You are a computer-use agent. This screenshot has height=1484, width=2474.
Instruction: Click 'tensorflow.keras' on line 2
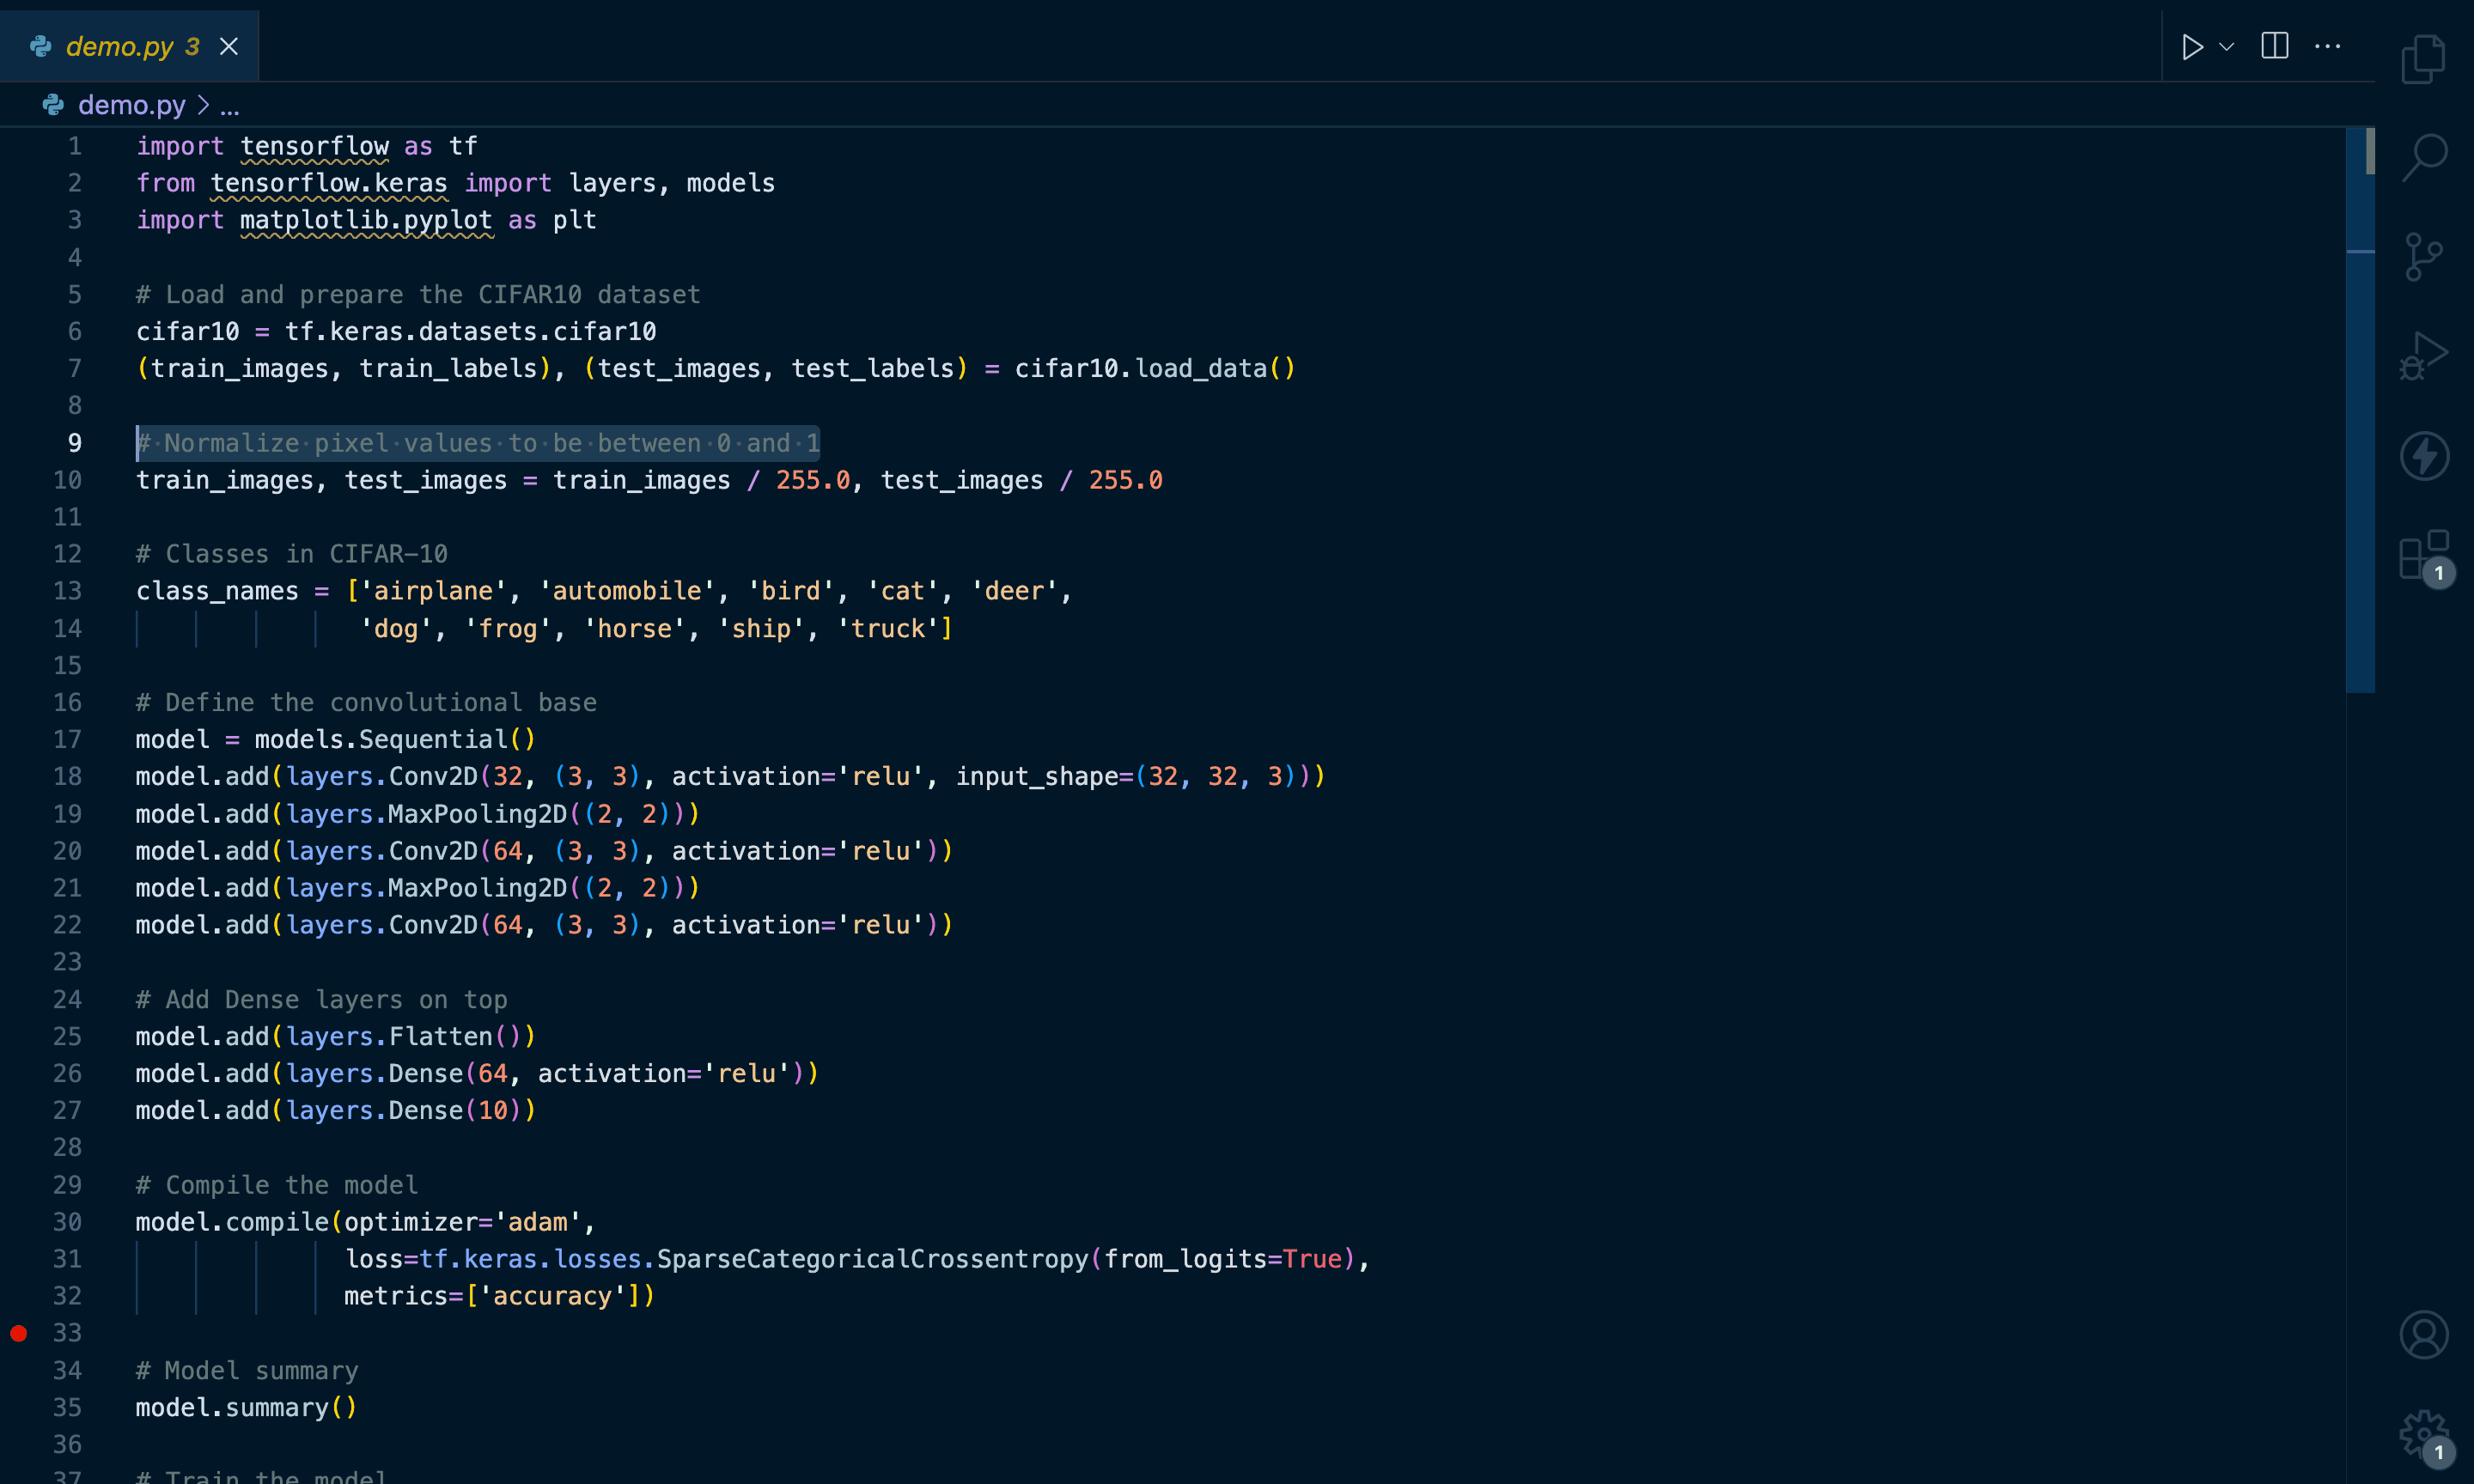tap(329, 183)
